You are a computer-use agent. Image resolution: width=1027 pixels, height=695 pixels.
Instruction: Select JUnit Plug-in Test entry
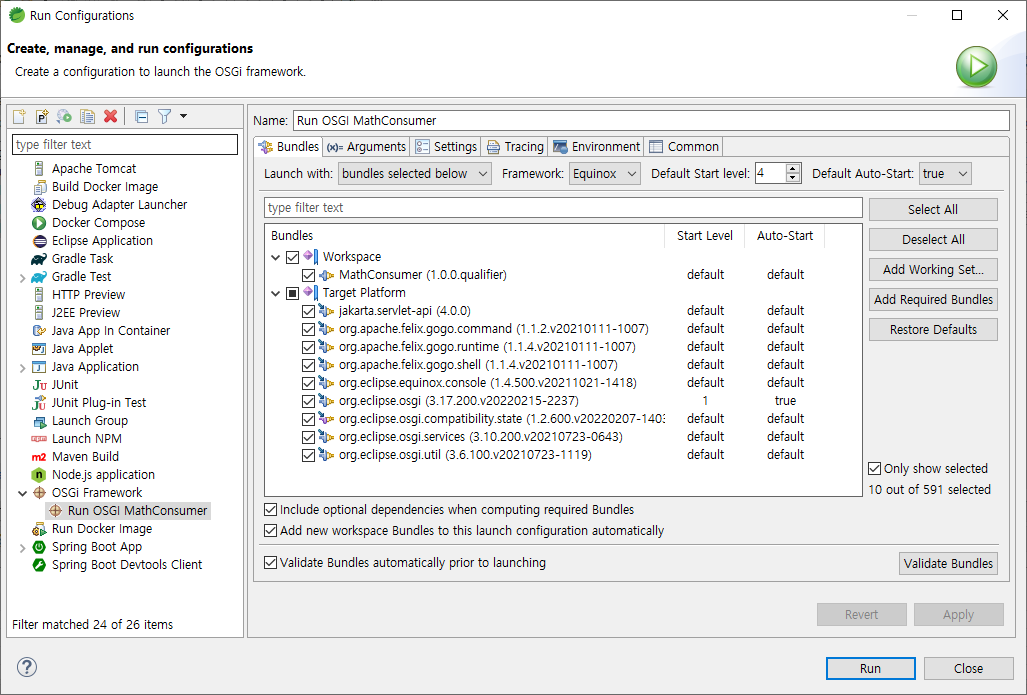pyautogui.click(x=99, y=403)
